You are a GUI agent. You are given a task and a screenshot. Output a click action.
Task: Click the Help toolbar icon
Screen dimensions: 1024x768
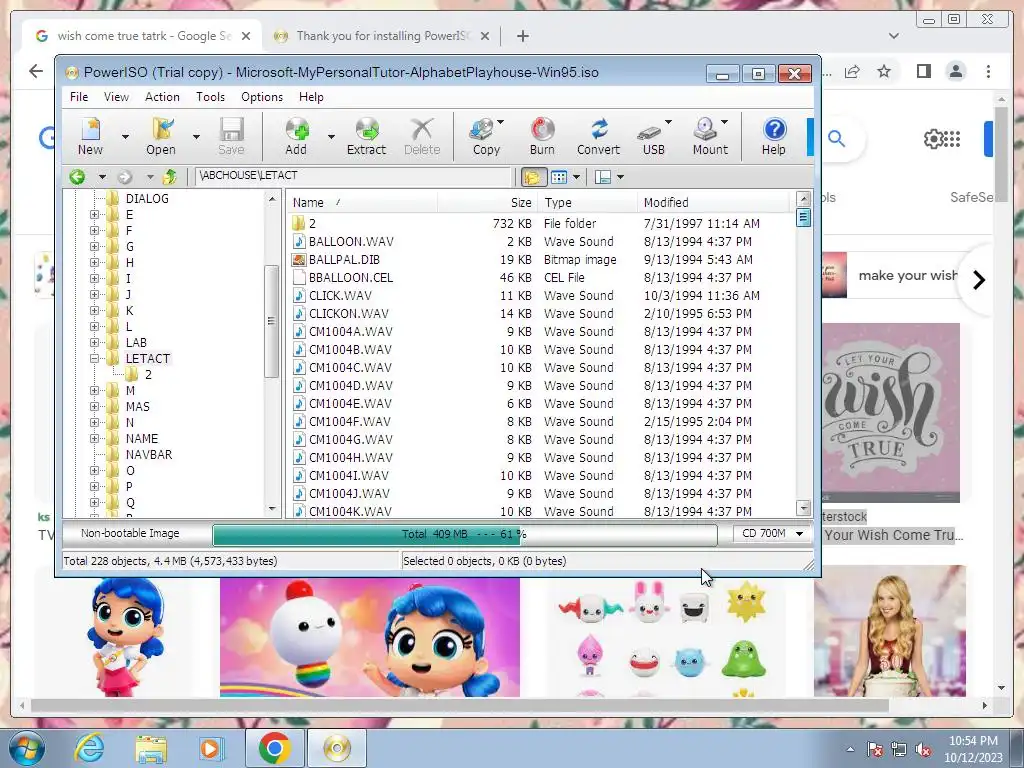[774, 136]
